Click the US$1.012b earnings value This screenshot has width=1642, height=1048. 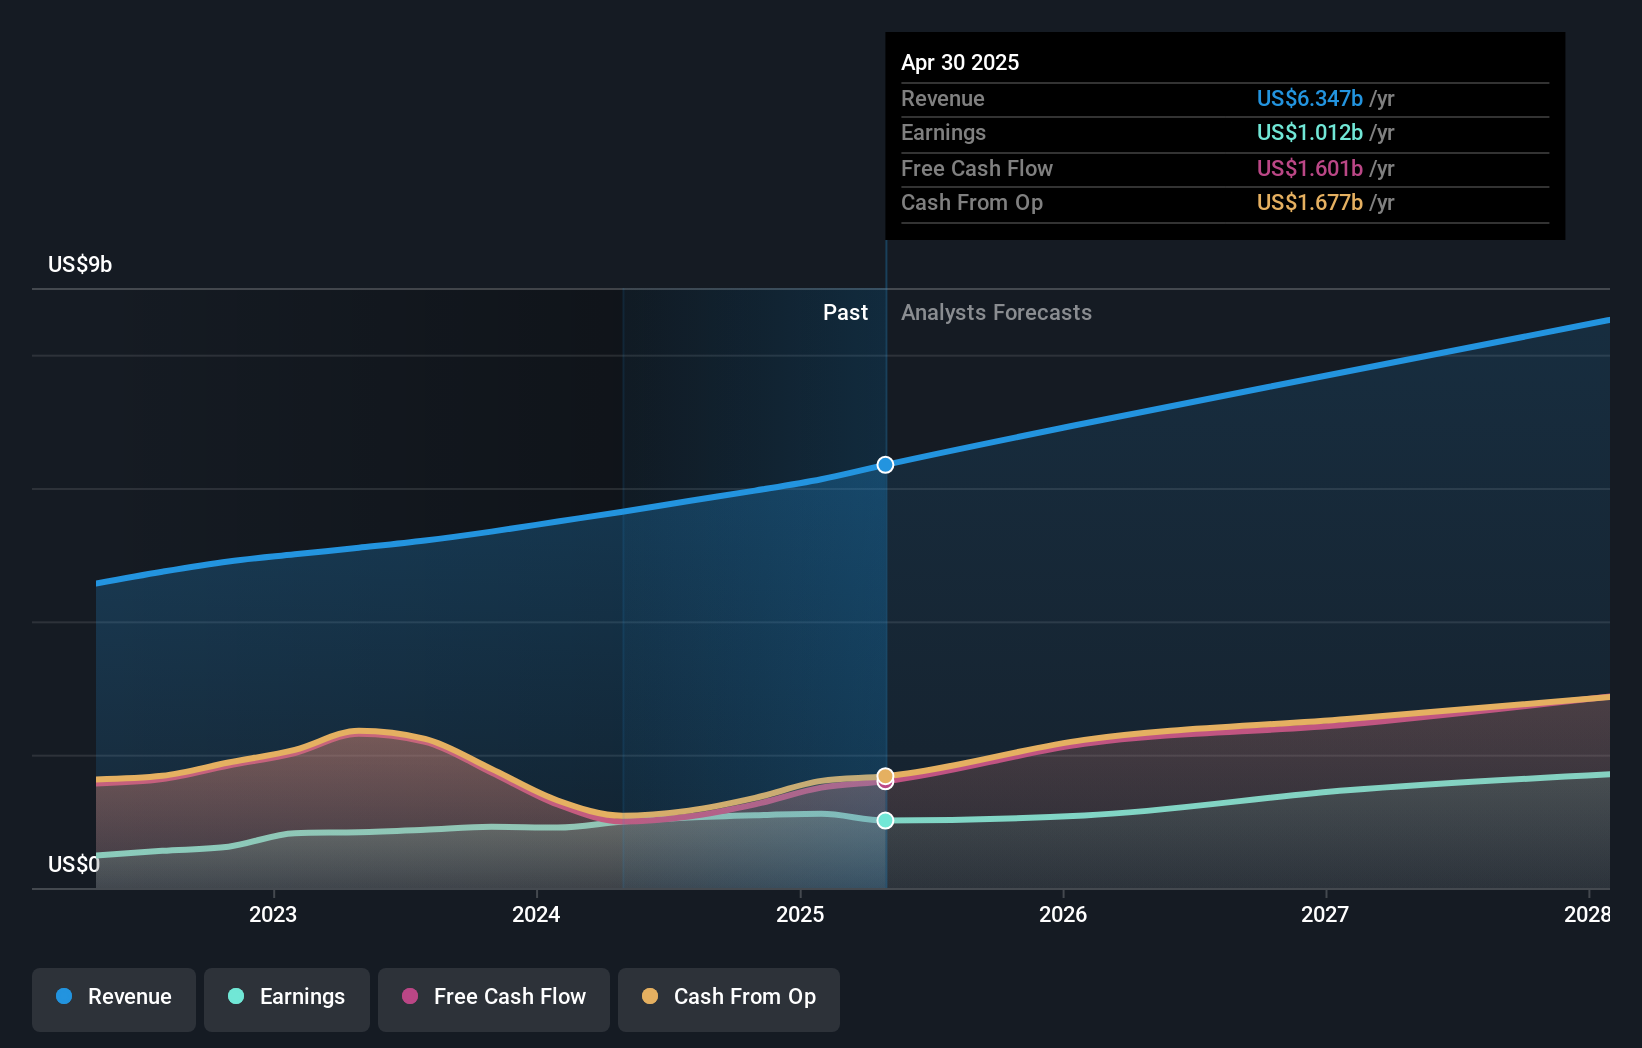(1309, 132)
